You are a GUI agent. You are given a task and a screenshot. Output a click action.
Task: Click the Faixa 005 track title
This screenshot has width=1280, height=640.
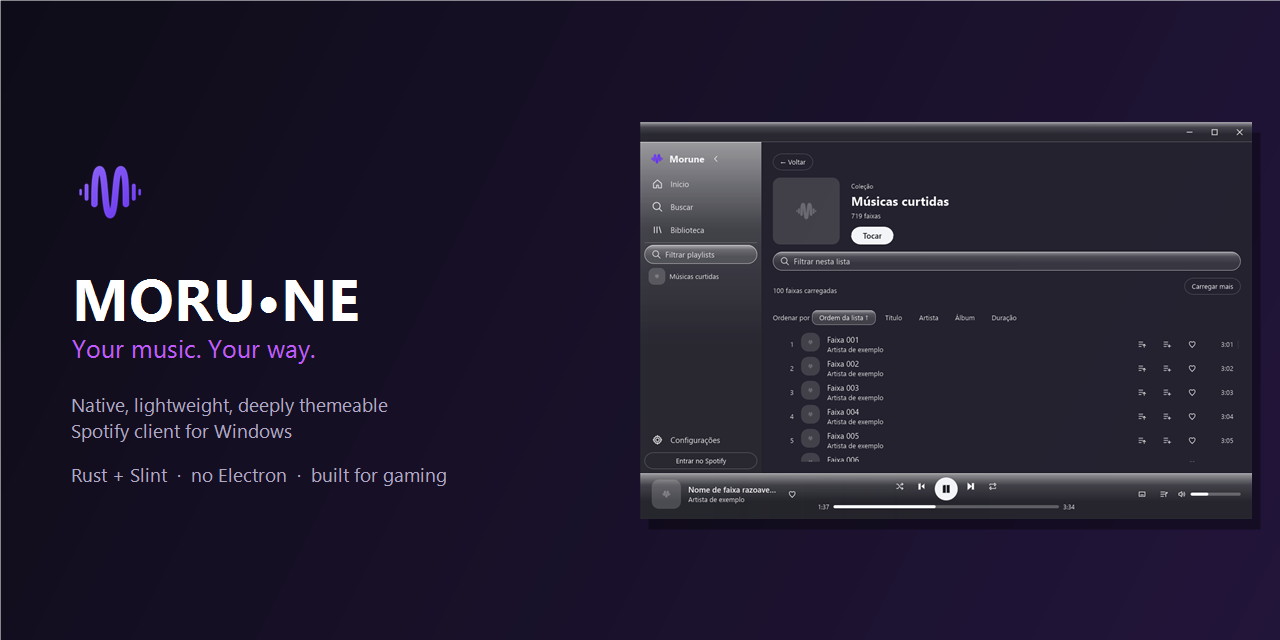coord(843,436)
